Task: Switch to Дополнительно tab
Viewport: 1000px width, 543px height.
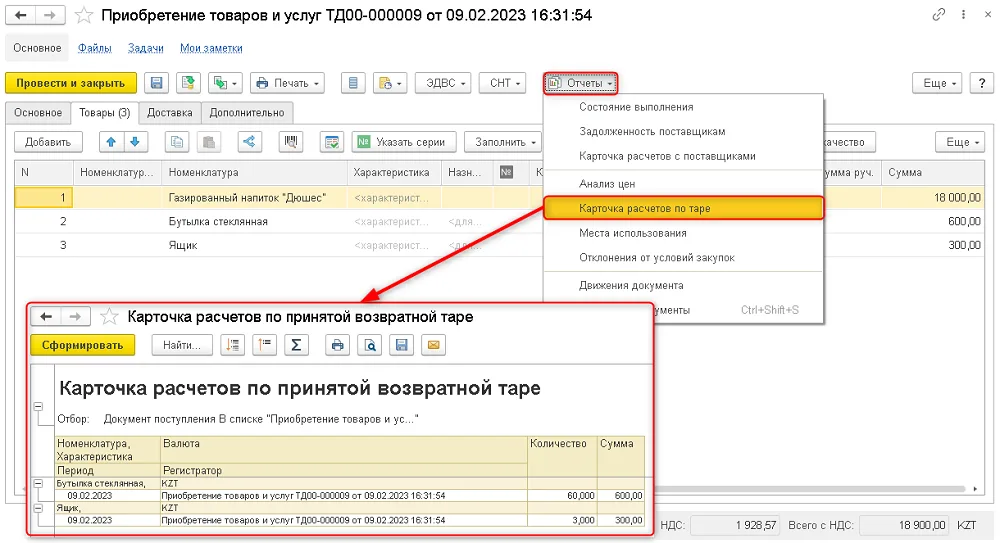Action: pyautogui.click(x=247, y=112)
